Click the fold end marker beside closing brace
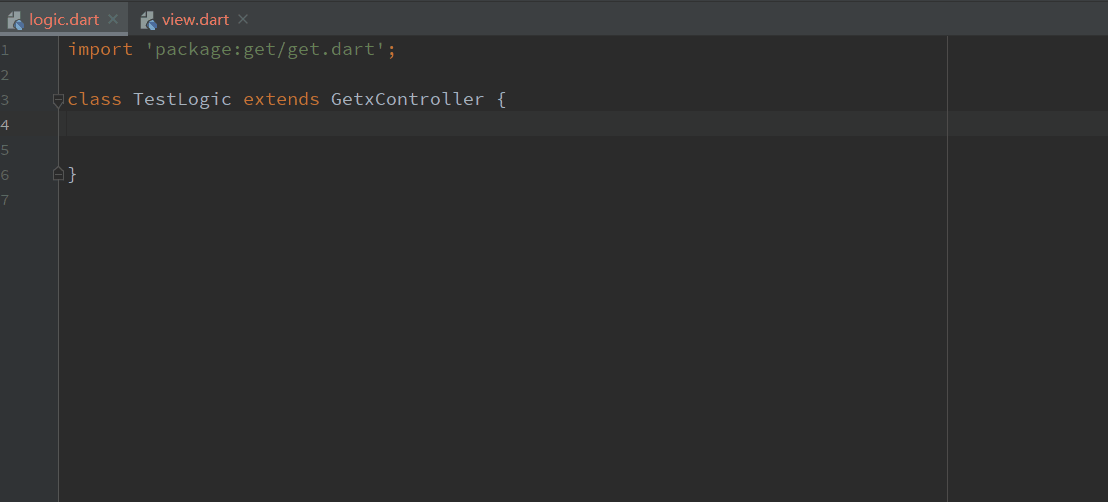Image resolution: width=1108 pixels, height=502 pixels. click(58, 174)
